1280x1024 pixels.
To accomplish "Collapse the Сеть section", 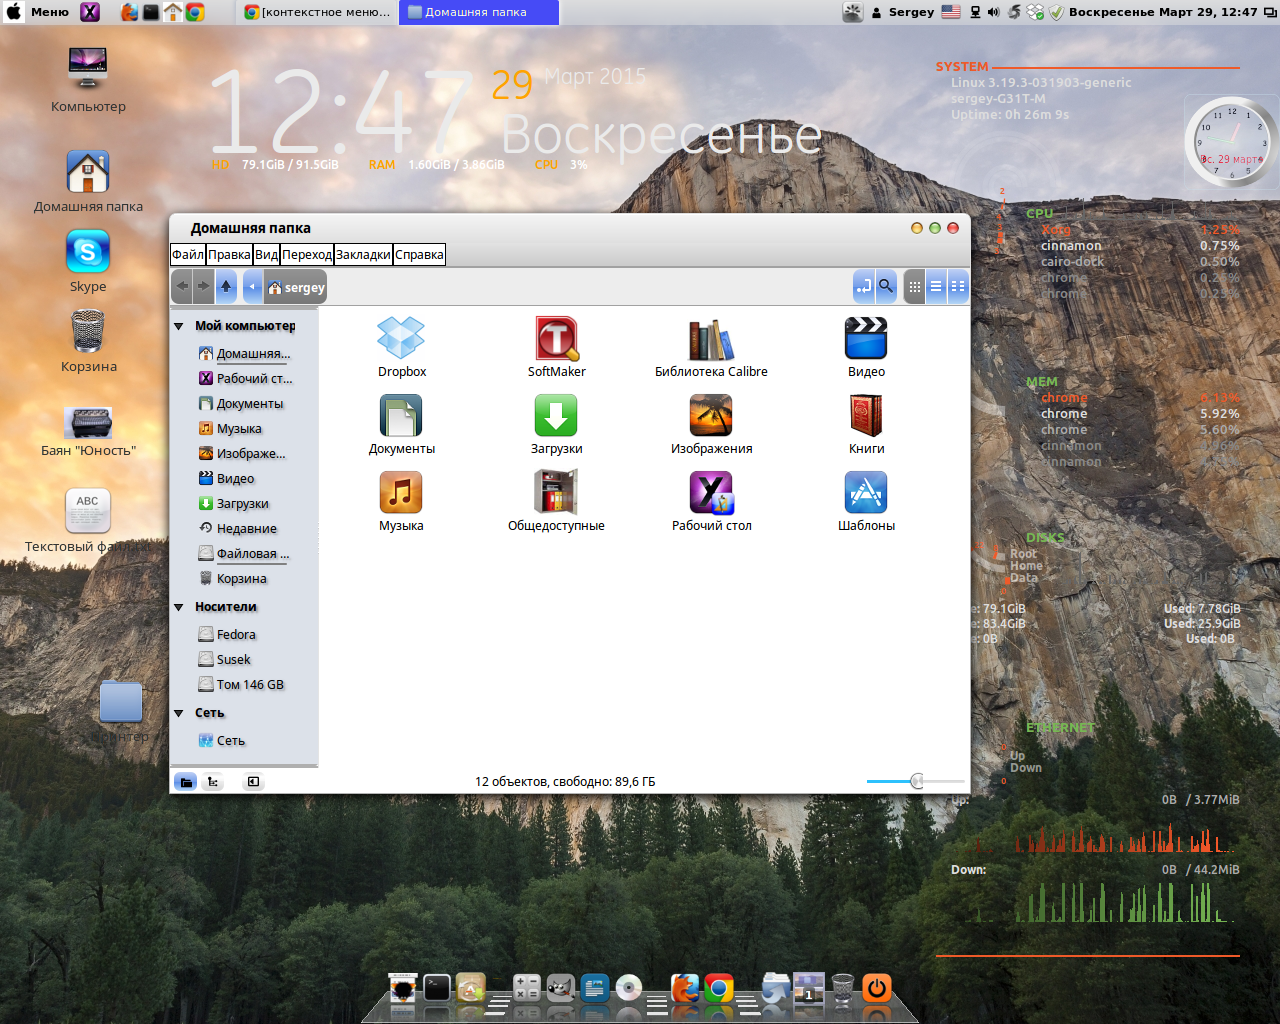I will [x=180, y=712].
